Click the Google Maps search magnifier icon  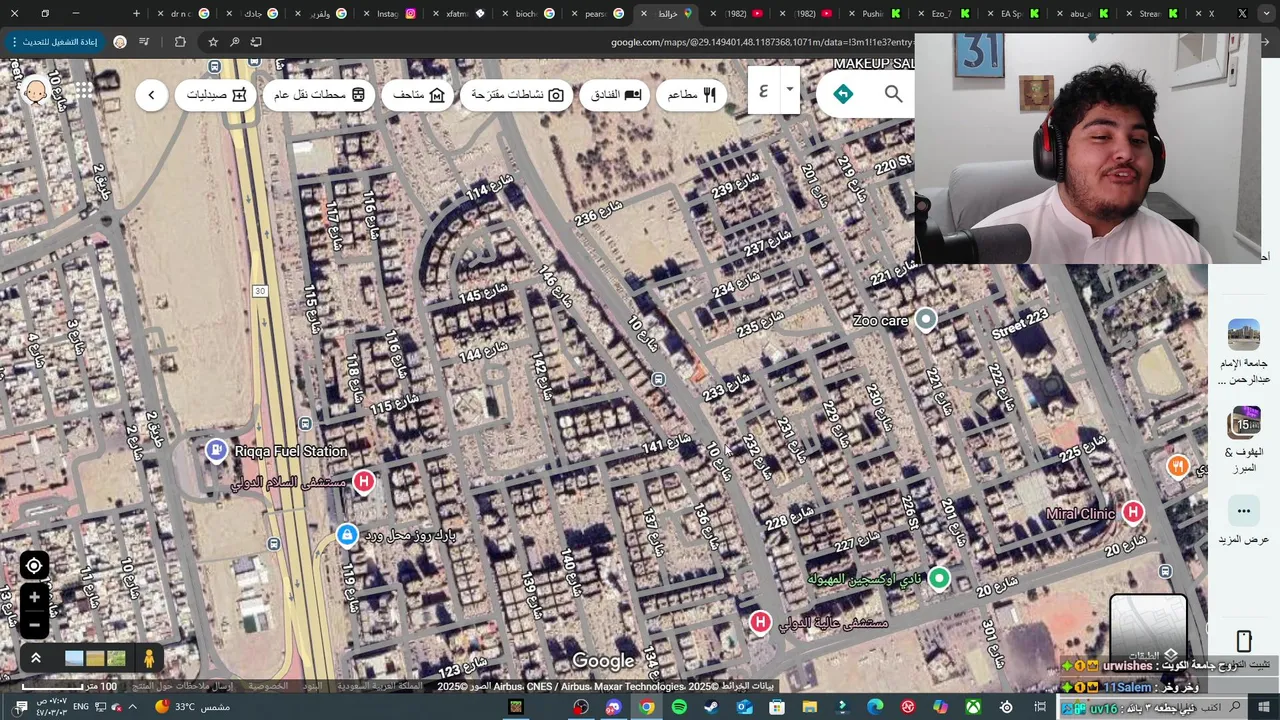click(893, 94)
